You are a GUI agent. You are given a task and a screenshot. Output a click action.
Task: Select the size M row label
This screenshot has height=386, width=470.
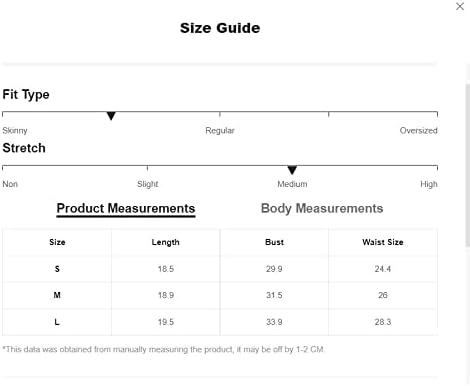[57, 295]
